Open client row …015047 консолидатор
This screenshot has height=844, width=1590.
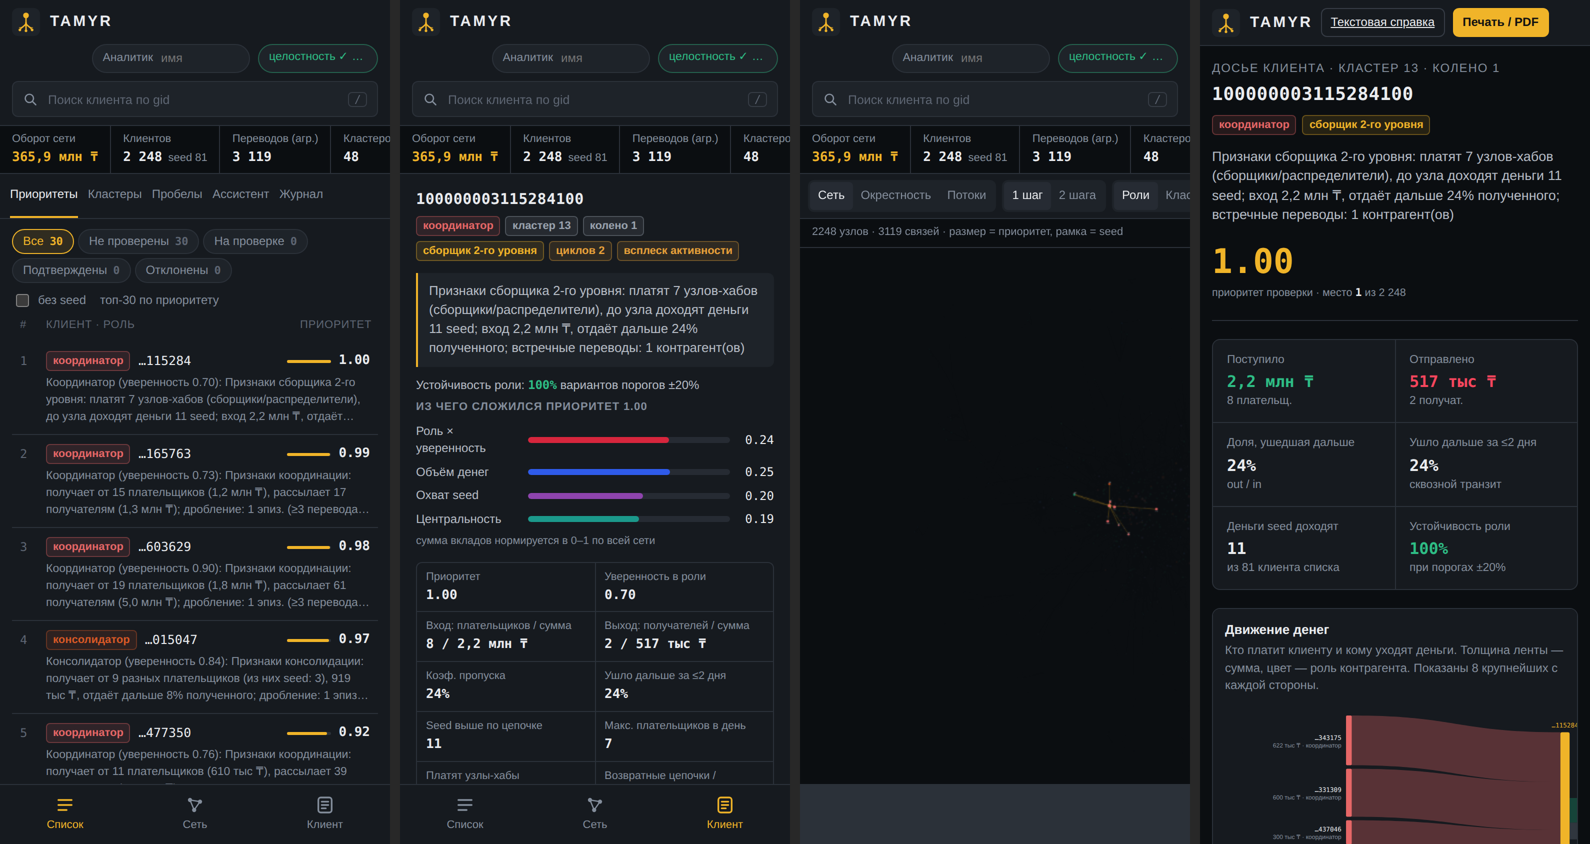(195, 667)
